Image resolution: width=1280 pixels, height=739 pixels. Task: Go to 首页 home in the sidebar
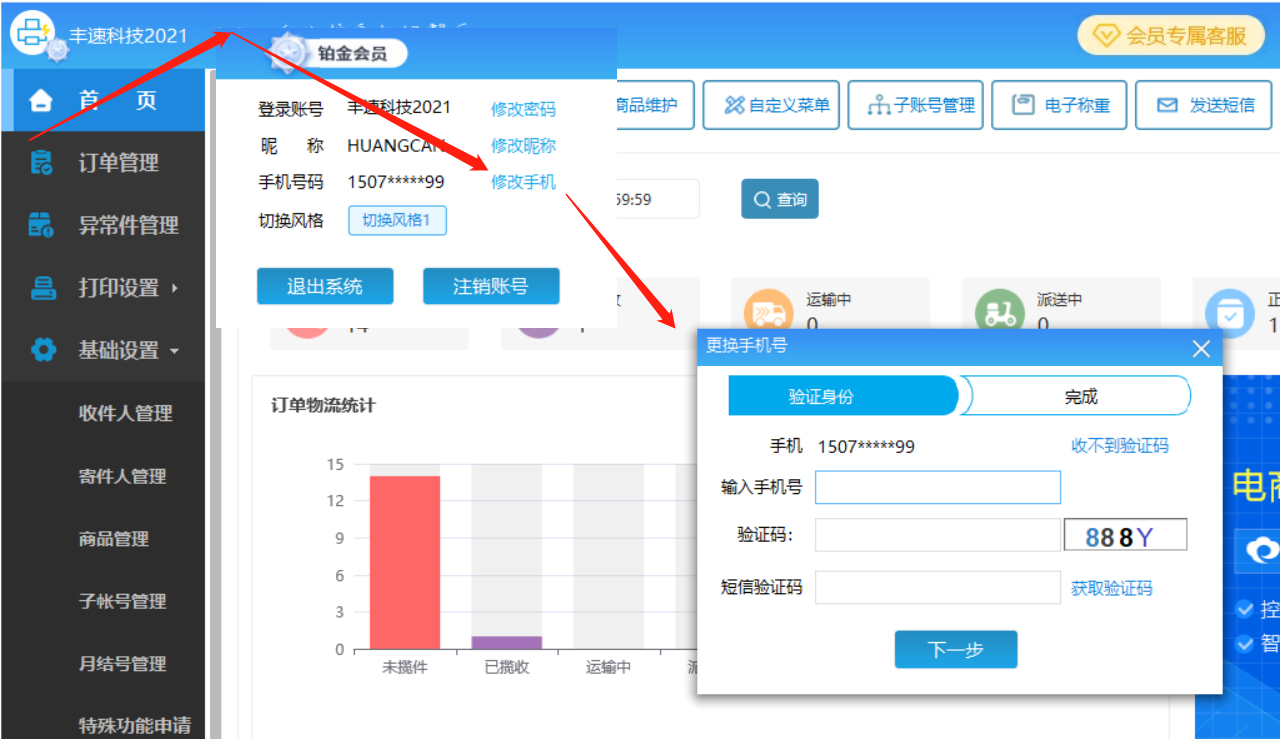pyautogui.click(x=102, y=100)
